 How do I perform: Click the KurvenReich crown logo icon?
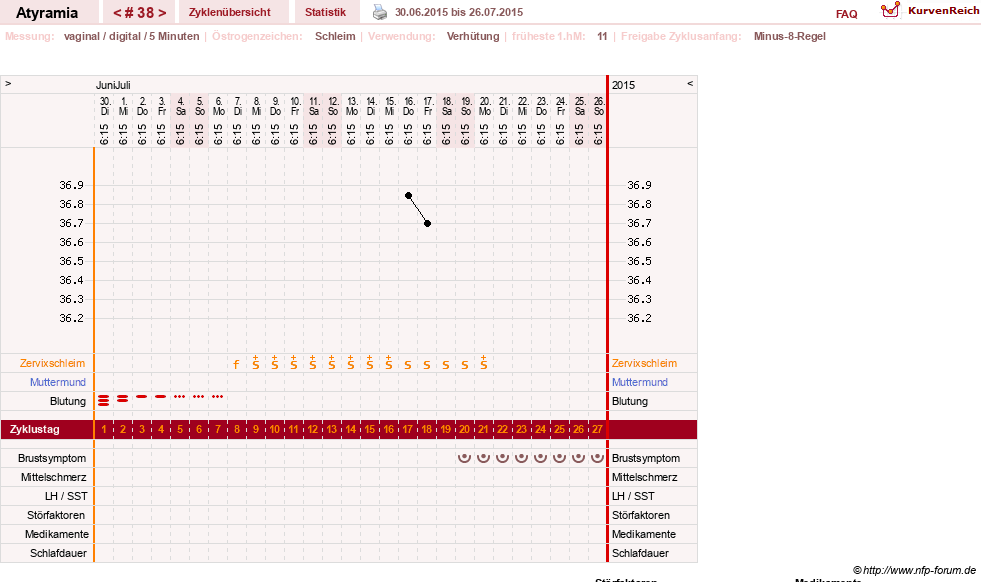[890, 11]
